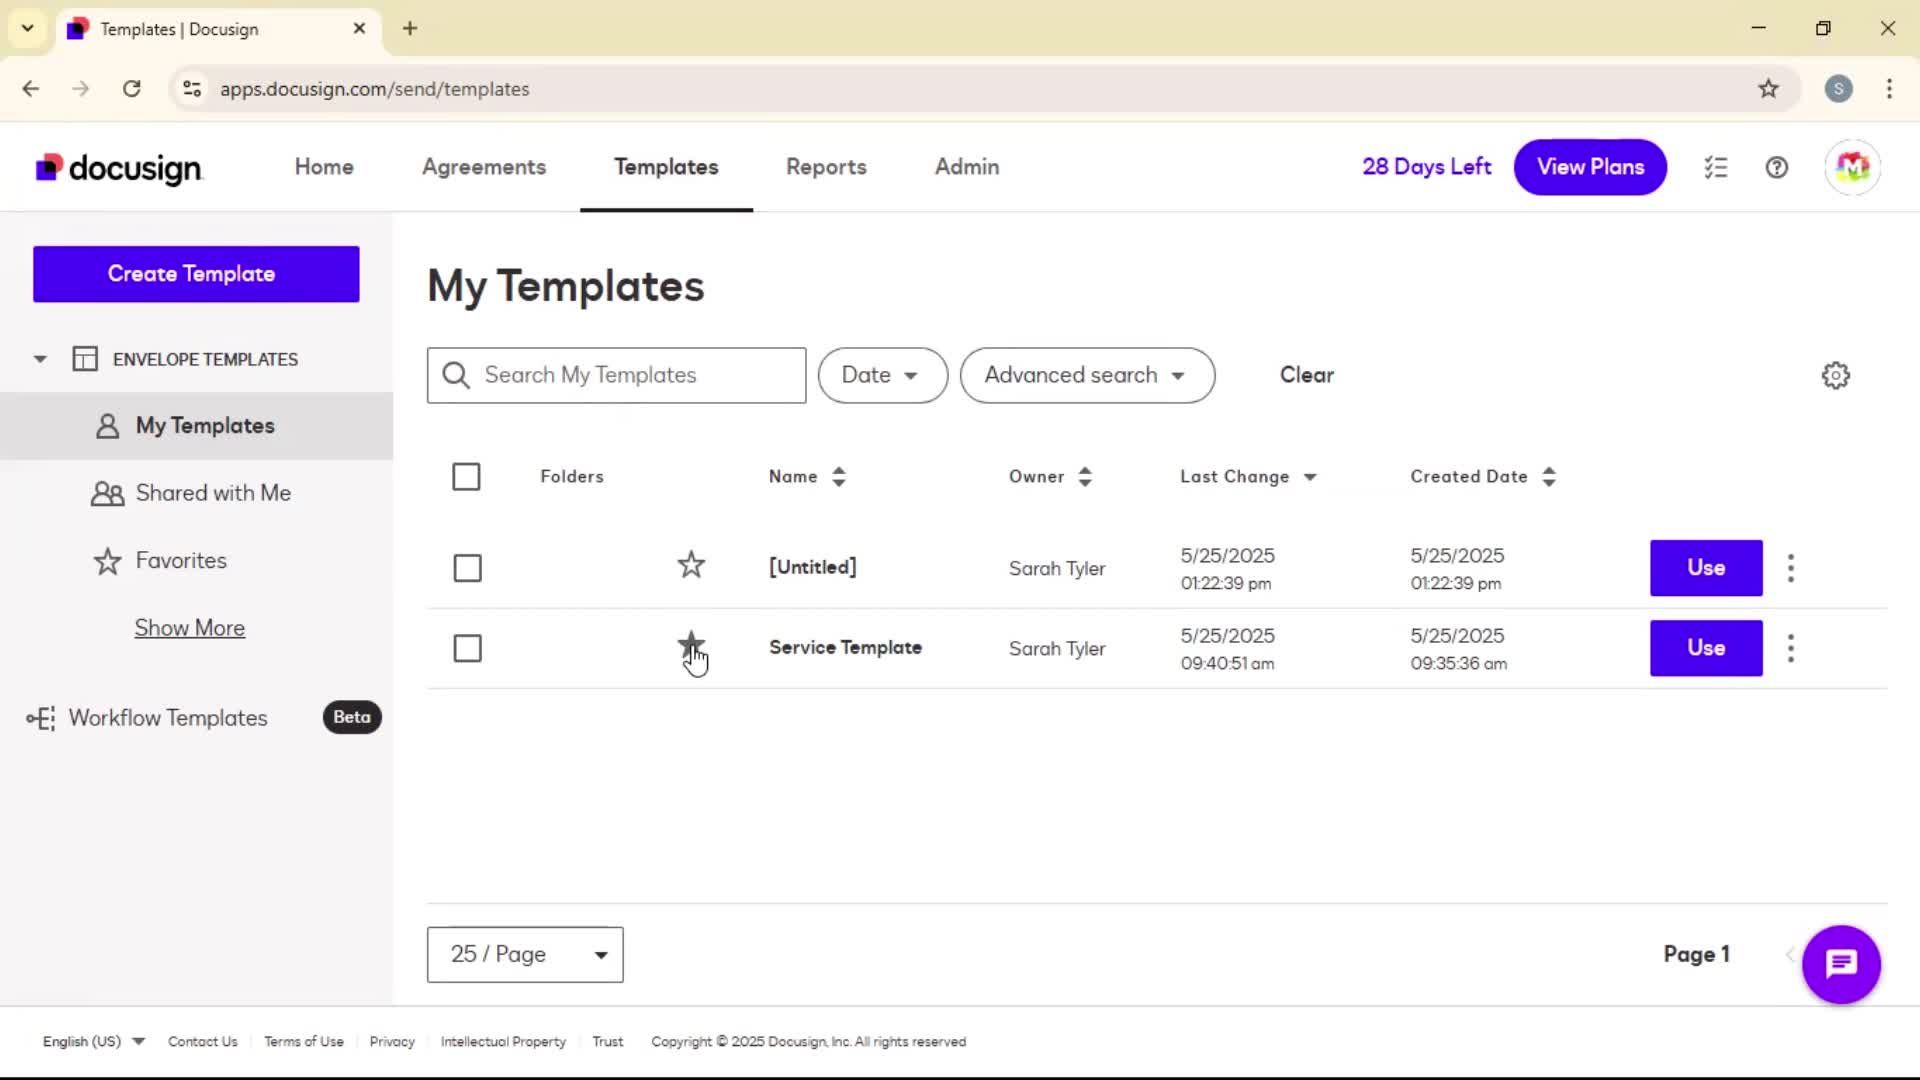Open more options for Service Template
Screen dimensions: 1920x1080
tap(1791, 649)
